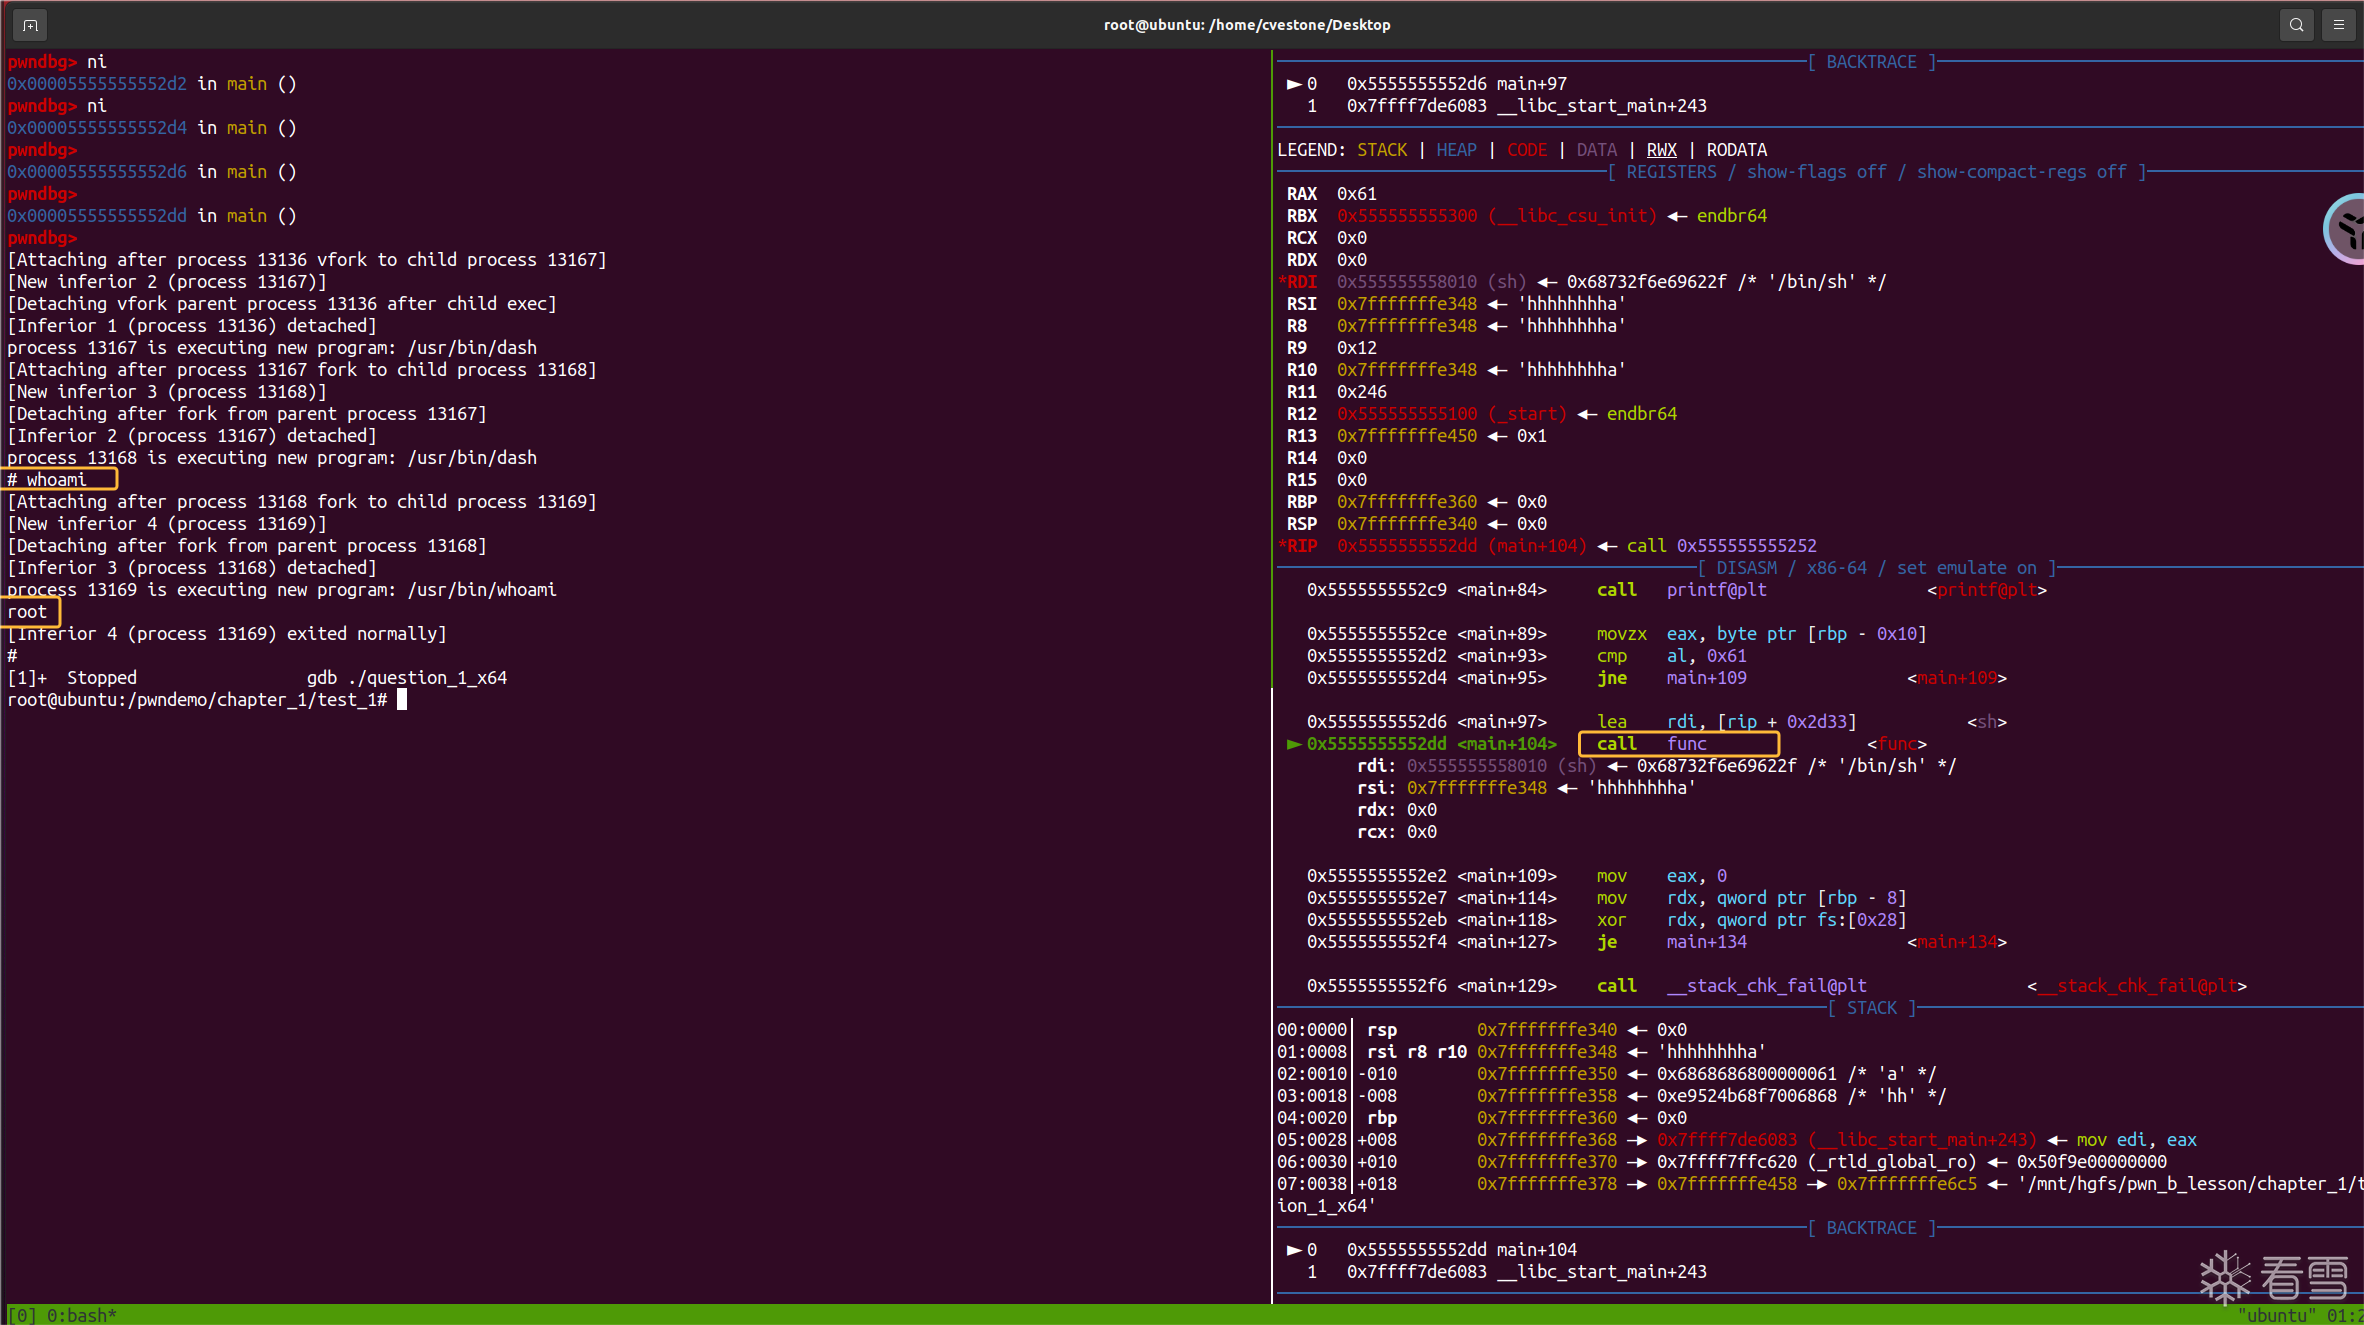This screenshot has width=2364, height=1325.
Task: Click the DISASM section header
Action: click(1746, 568)
